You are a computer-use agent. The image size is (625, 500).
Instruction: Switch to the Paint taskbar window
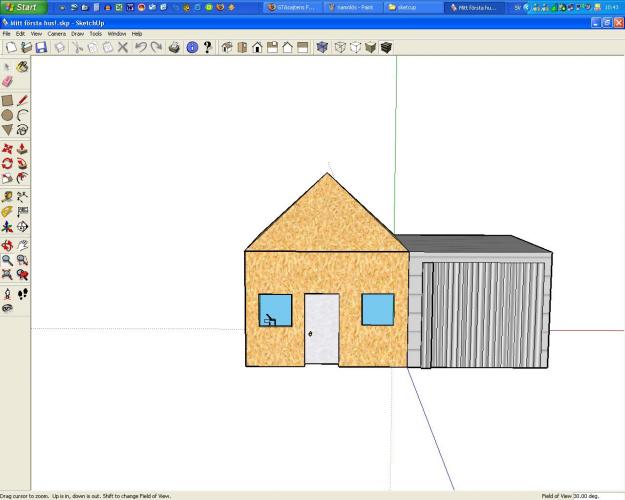[x=352, y=7]
